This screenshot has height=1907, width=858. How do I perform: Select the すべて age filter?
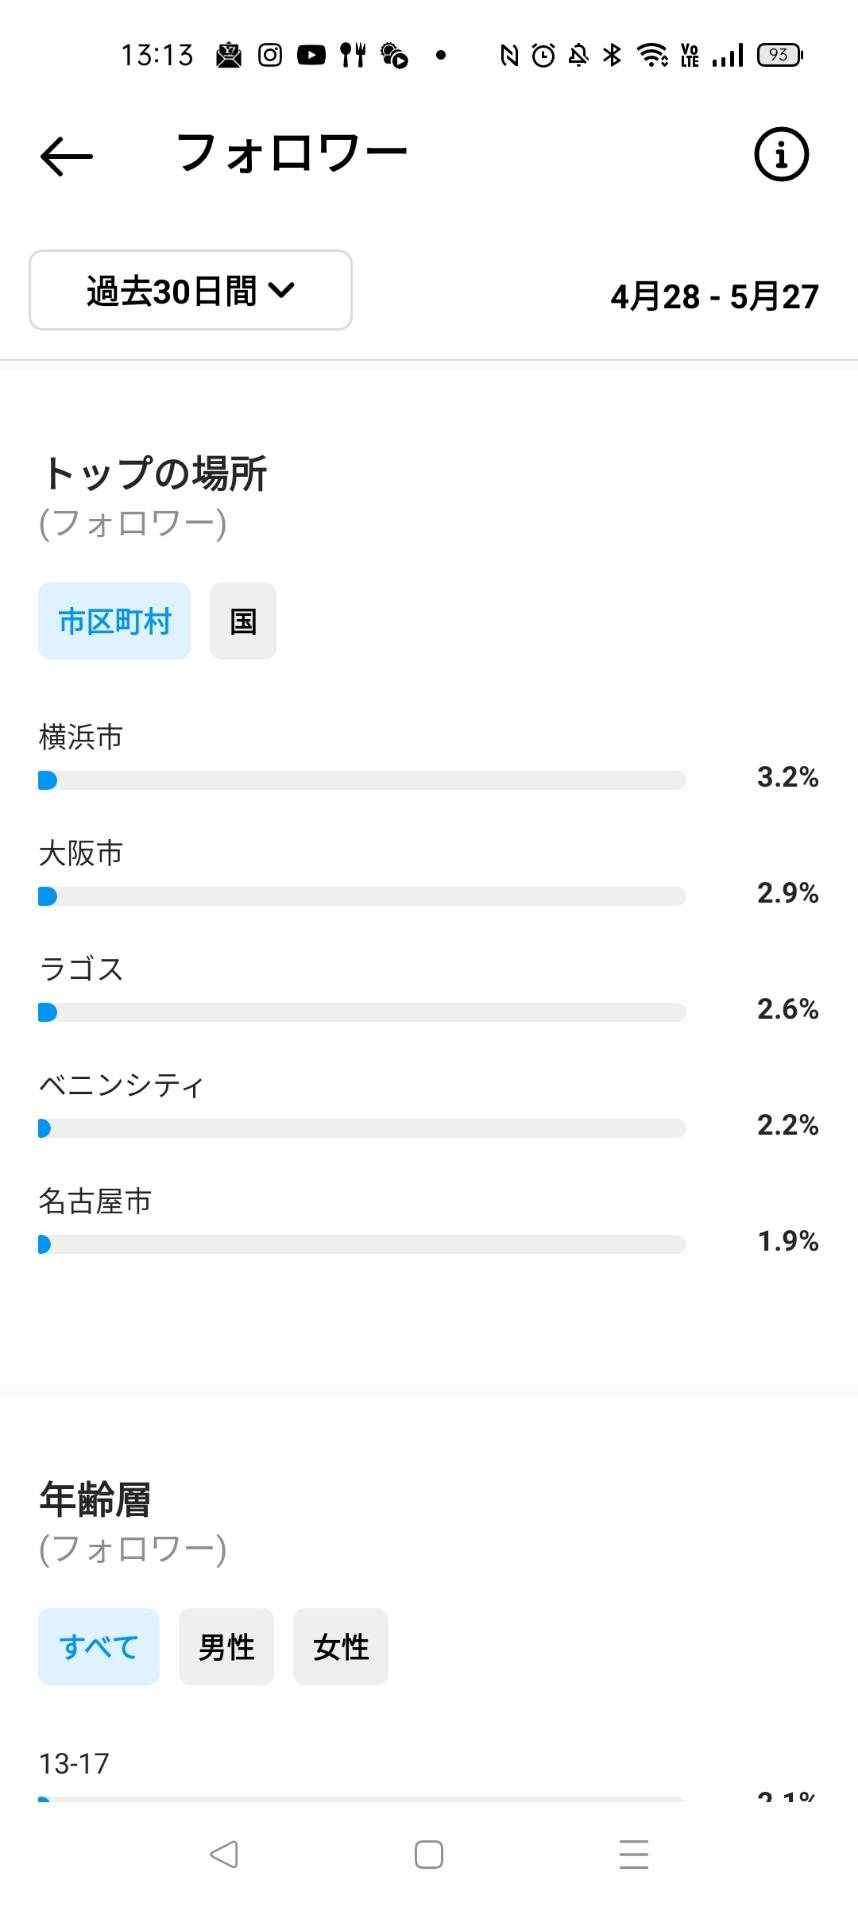click(x=99, y=1647)
